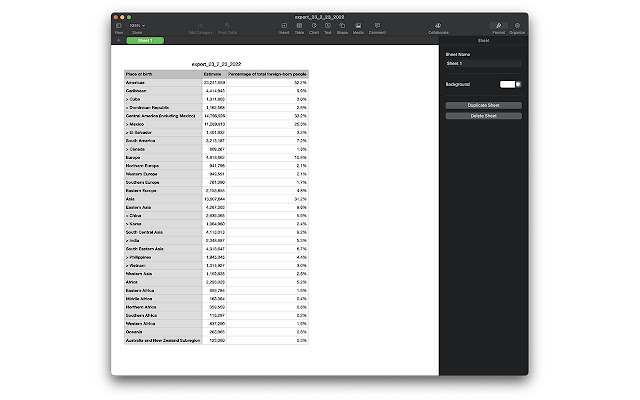Select the '> Dominican Republic' cell
Screen dimensions: 640x400
coord(163,107)
